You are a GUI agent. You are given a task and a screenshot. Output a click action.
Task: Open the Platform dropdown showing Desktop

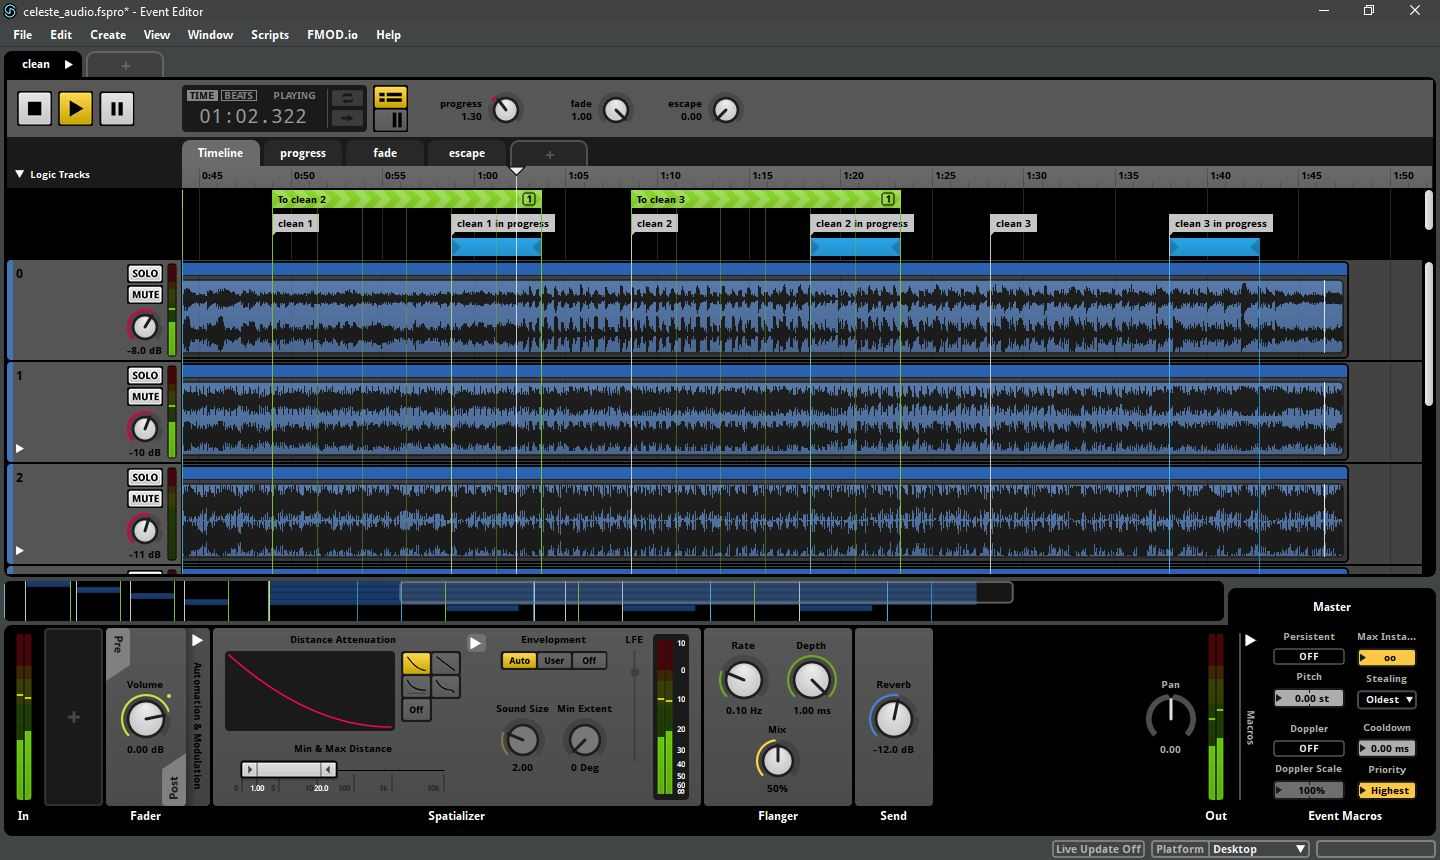1257,848
